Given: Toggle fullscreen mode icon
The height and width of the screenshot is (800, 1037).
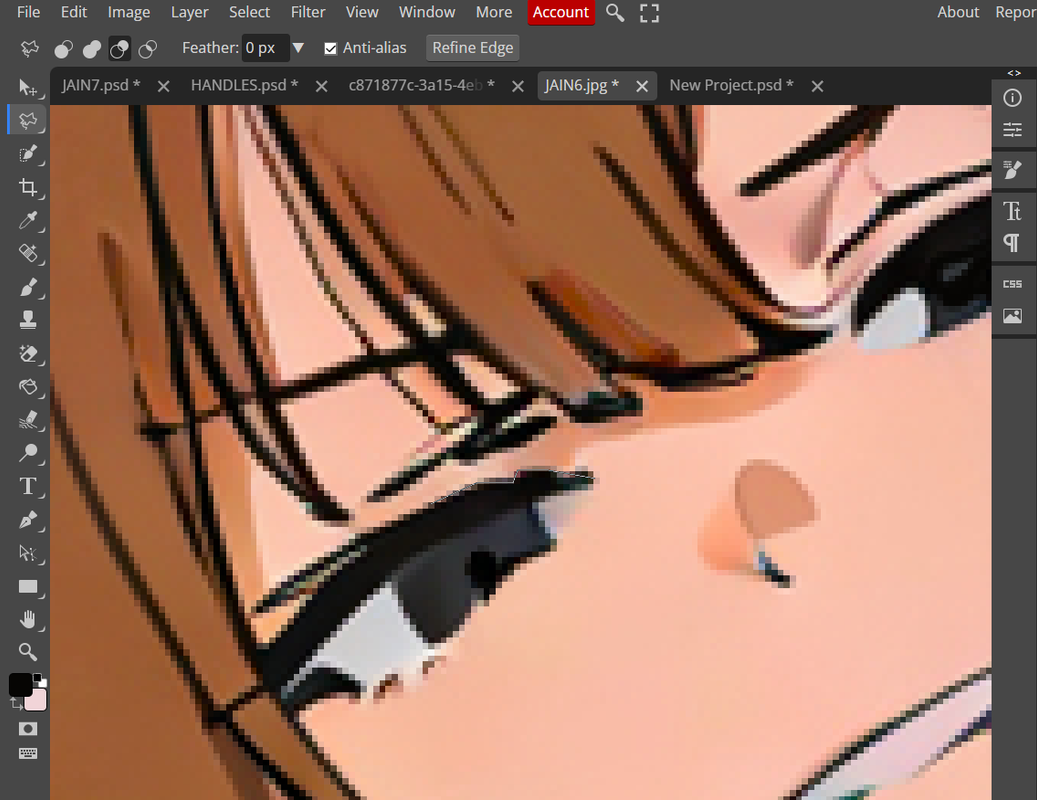Looking at the screenshot, I should pos(649,13).
